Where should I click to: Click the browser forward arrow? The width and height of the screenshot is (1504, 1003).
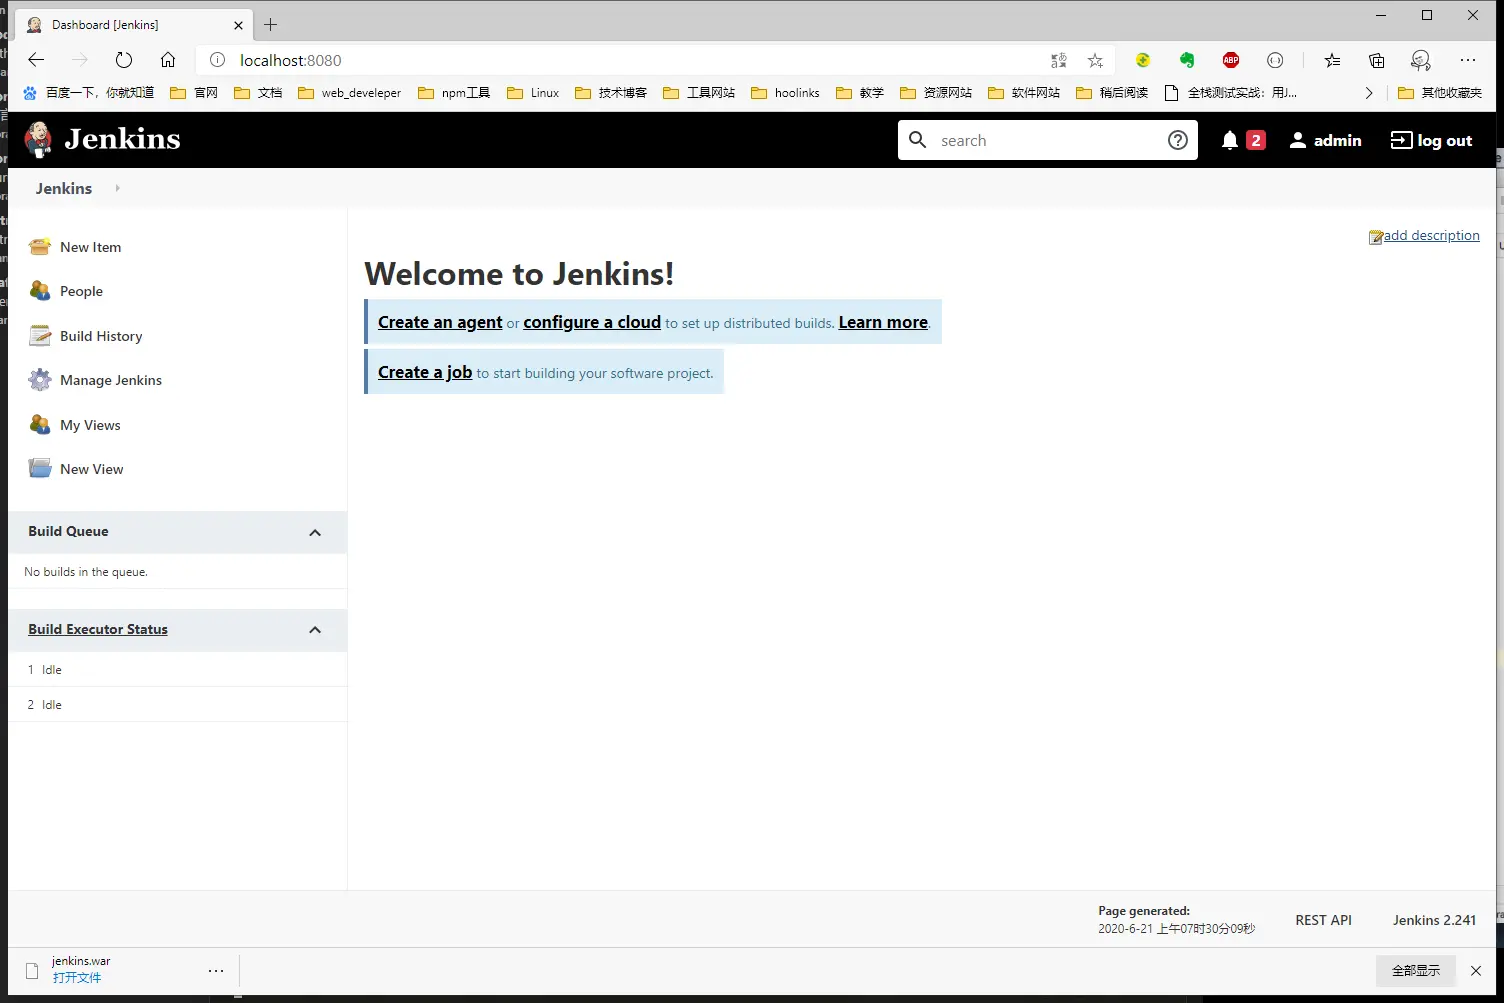[80, 60]
